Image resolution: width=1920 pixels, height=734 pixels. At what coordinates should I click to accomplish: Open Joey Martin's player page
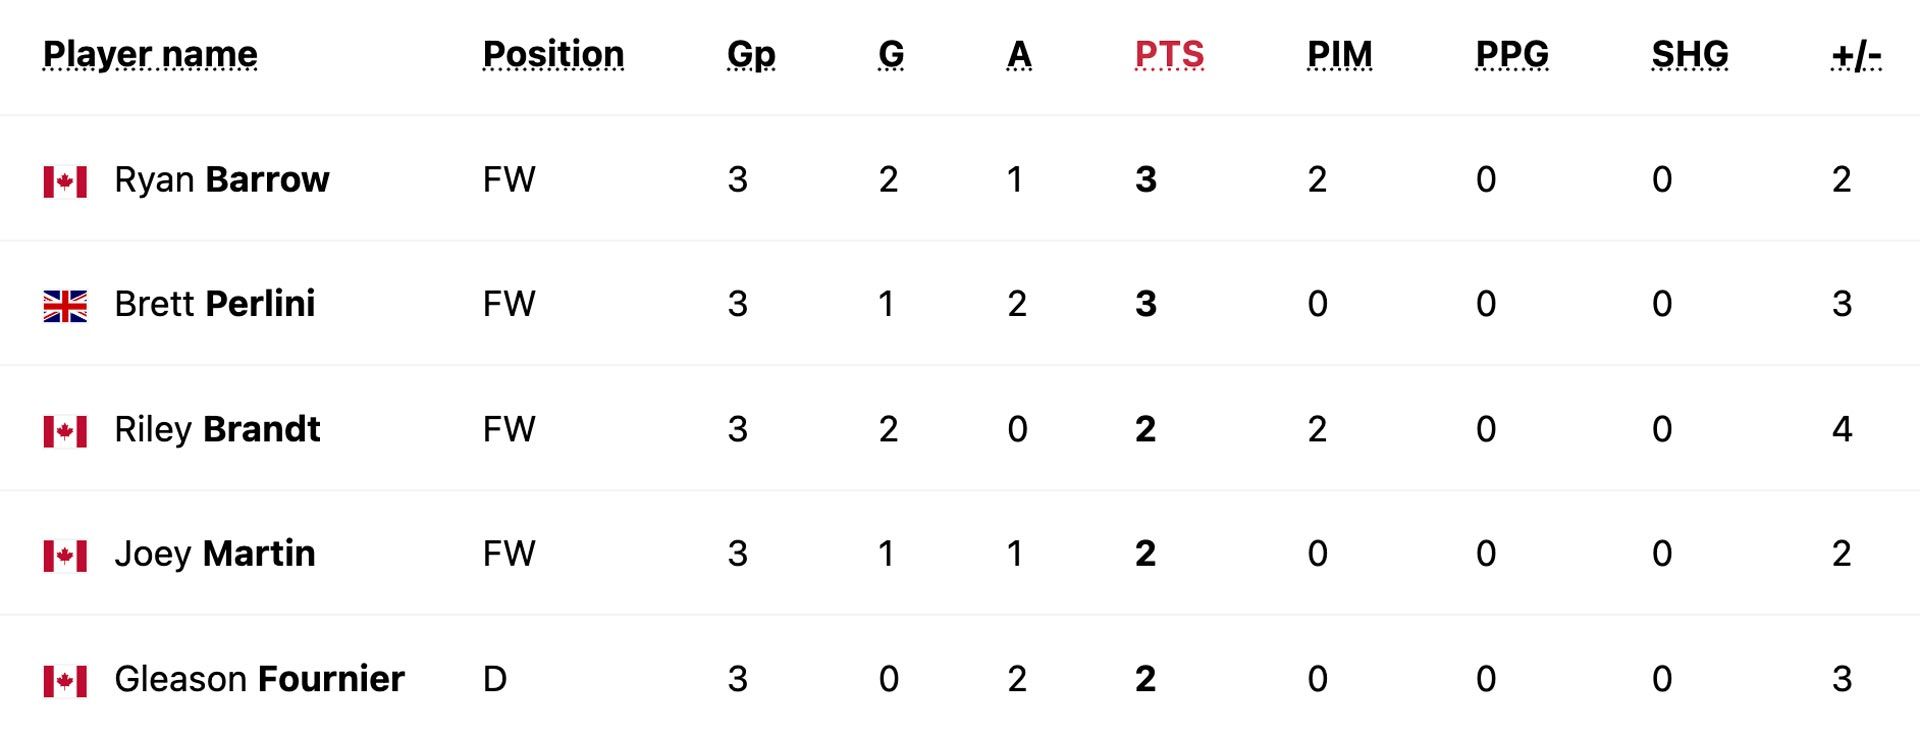pyautogui.click(x=214, y=554)
